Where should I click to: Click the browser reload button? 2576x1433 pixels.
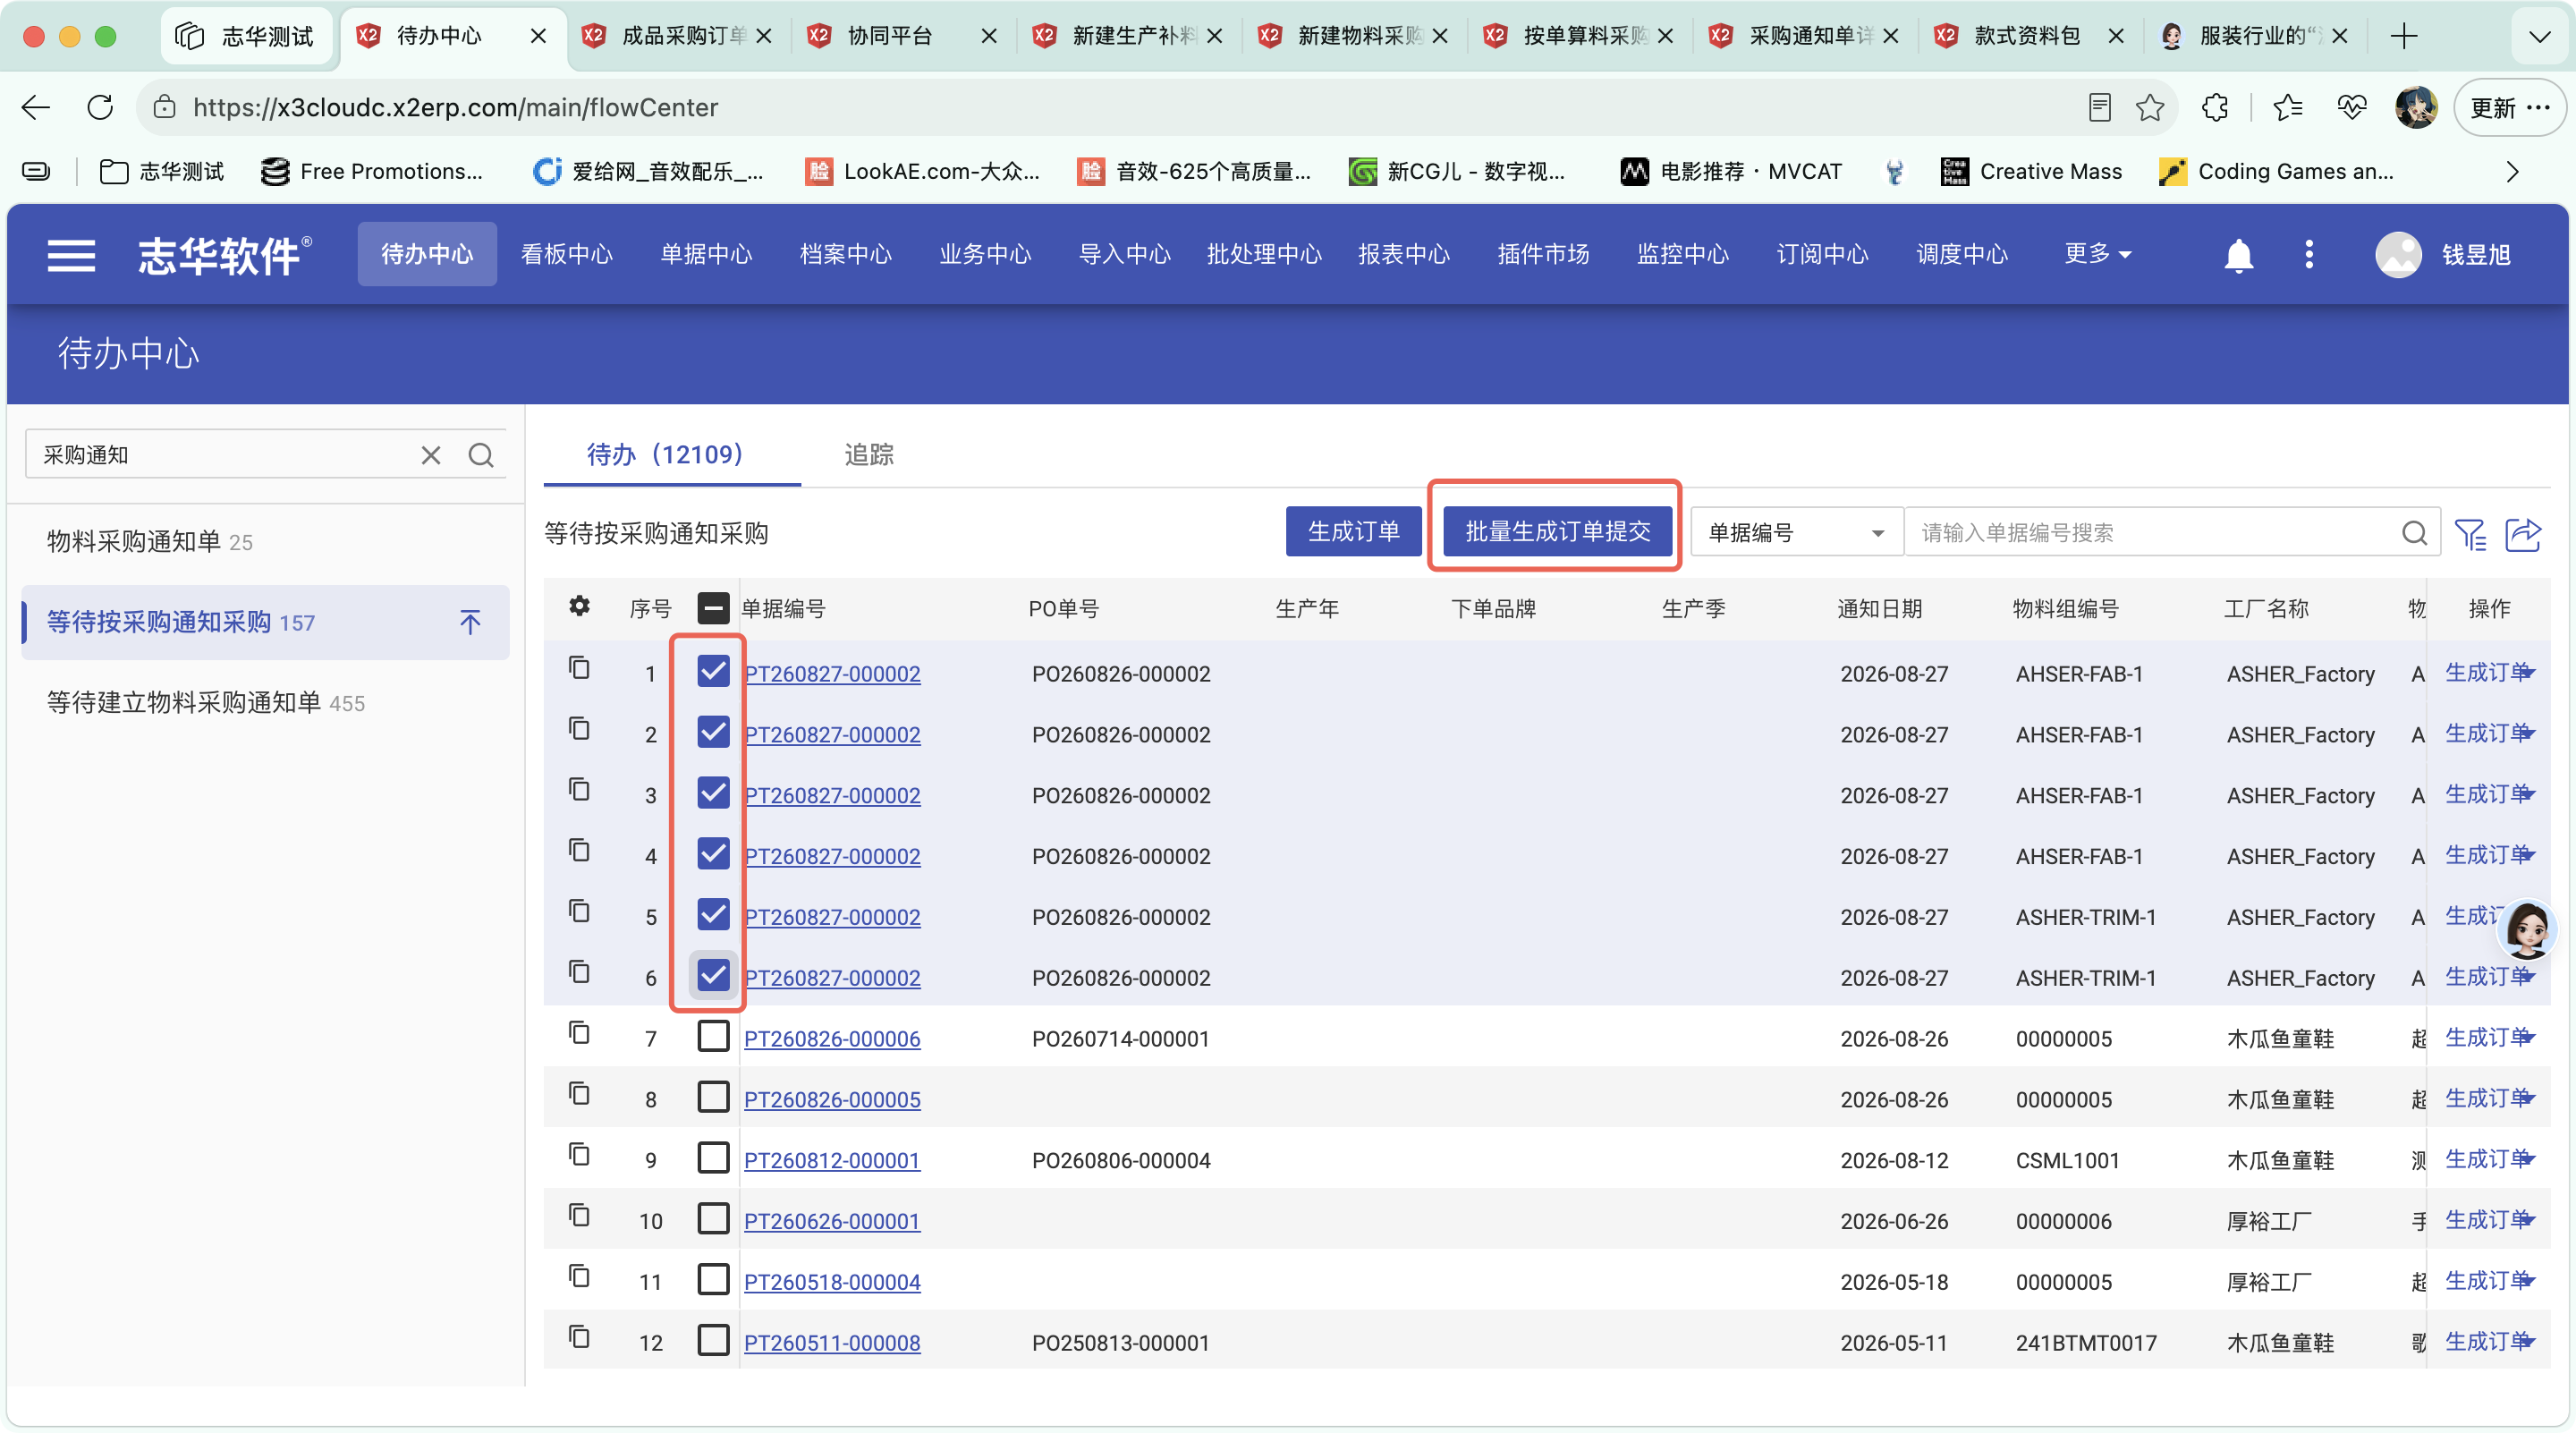click(100, 107)
